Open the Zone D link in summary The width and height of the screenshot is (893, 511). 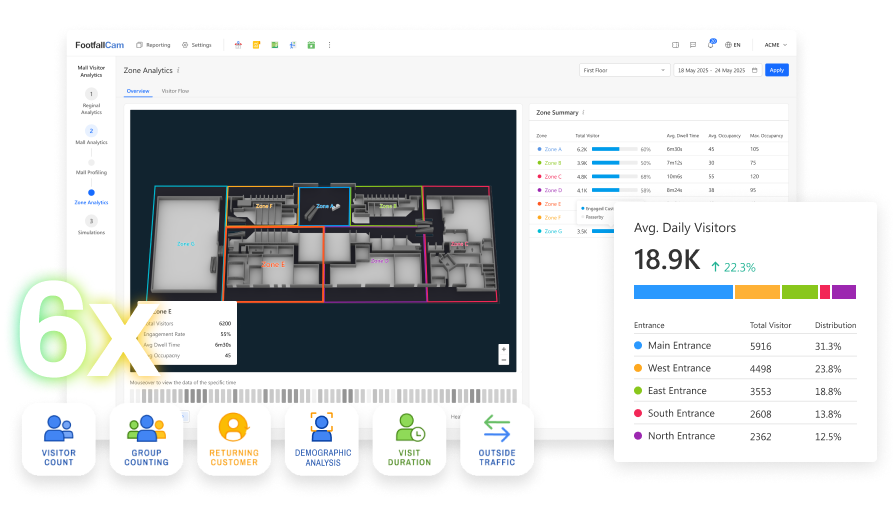pyautogui.click(x=553, y=190)
